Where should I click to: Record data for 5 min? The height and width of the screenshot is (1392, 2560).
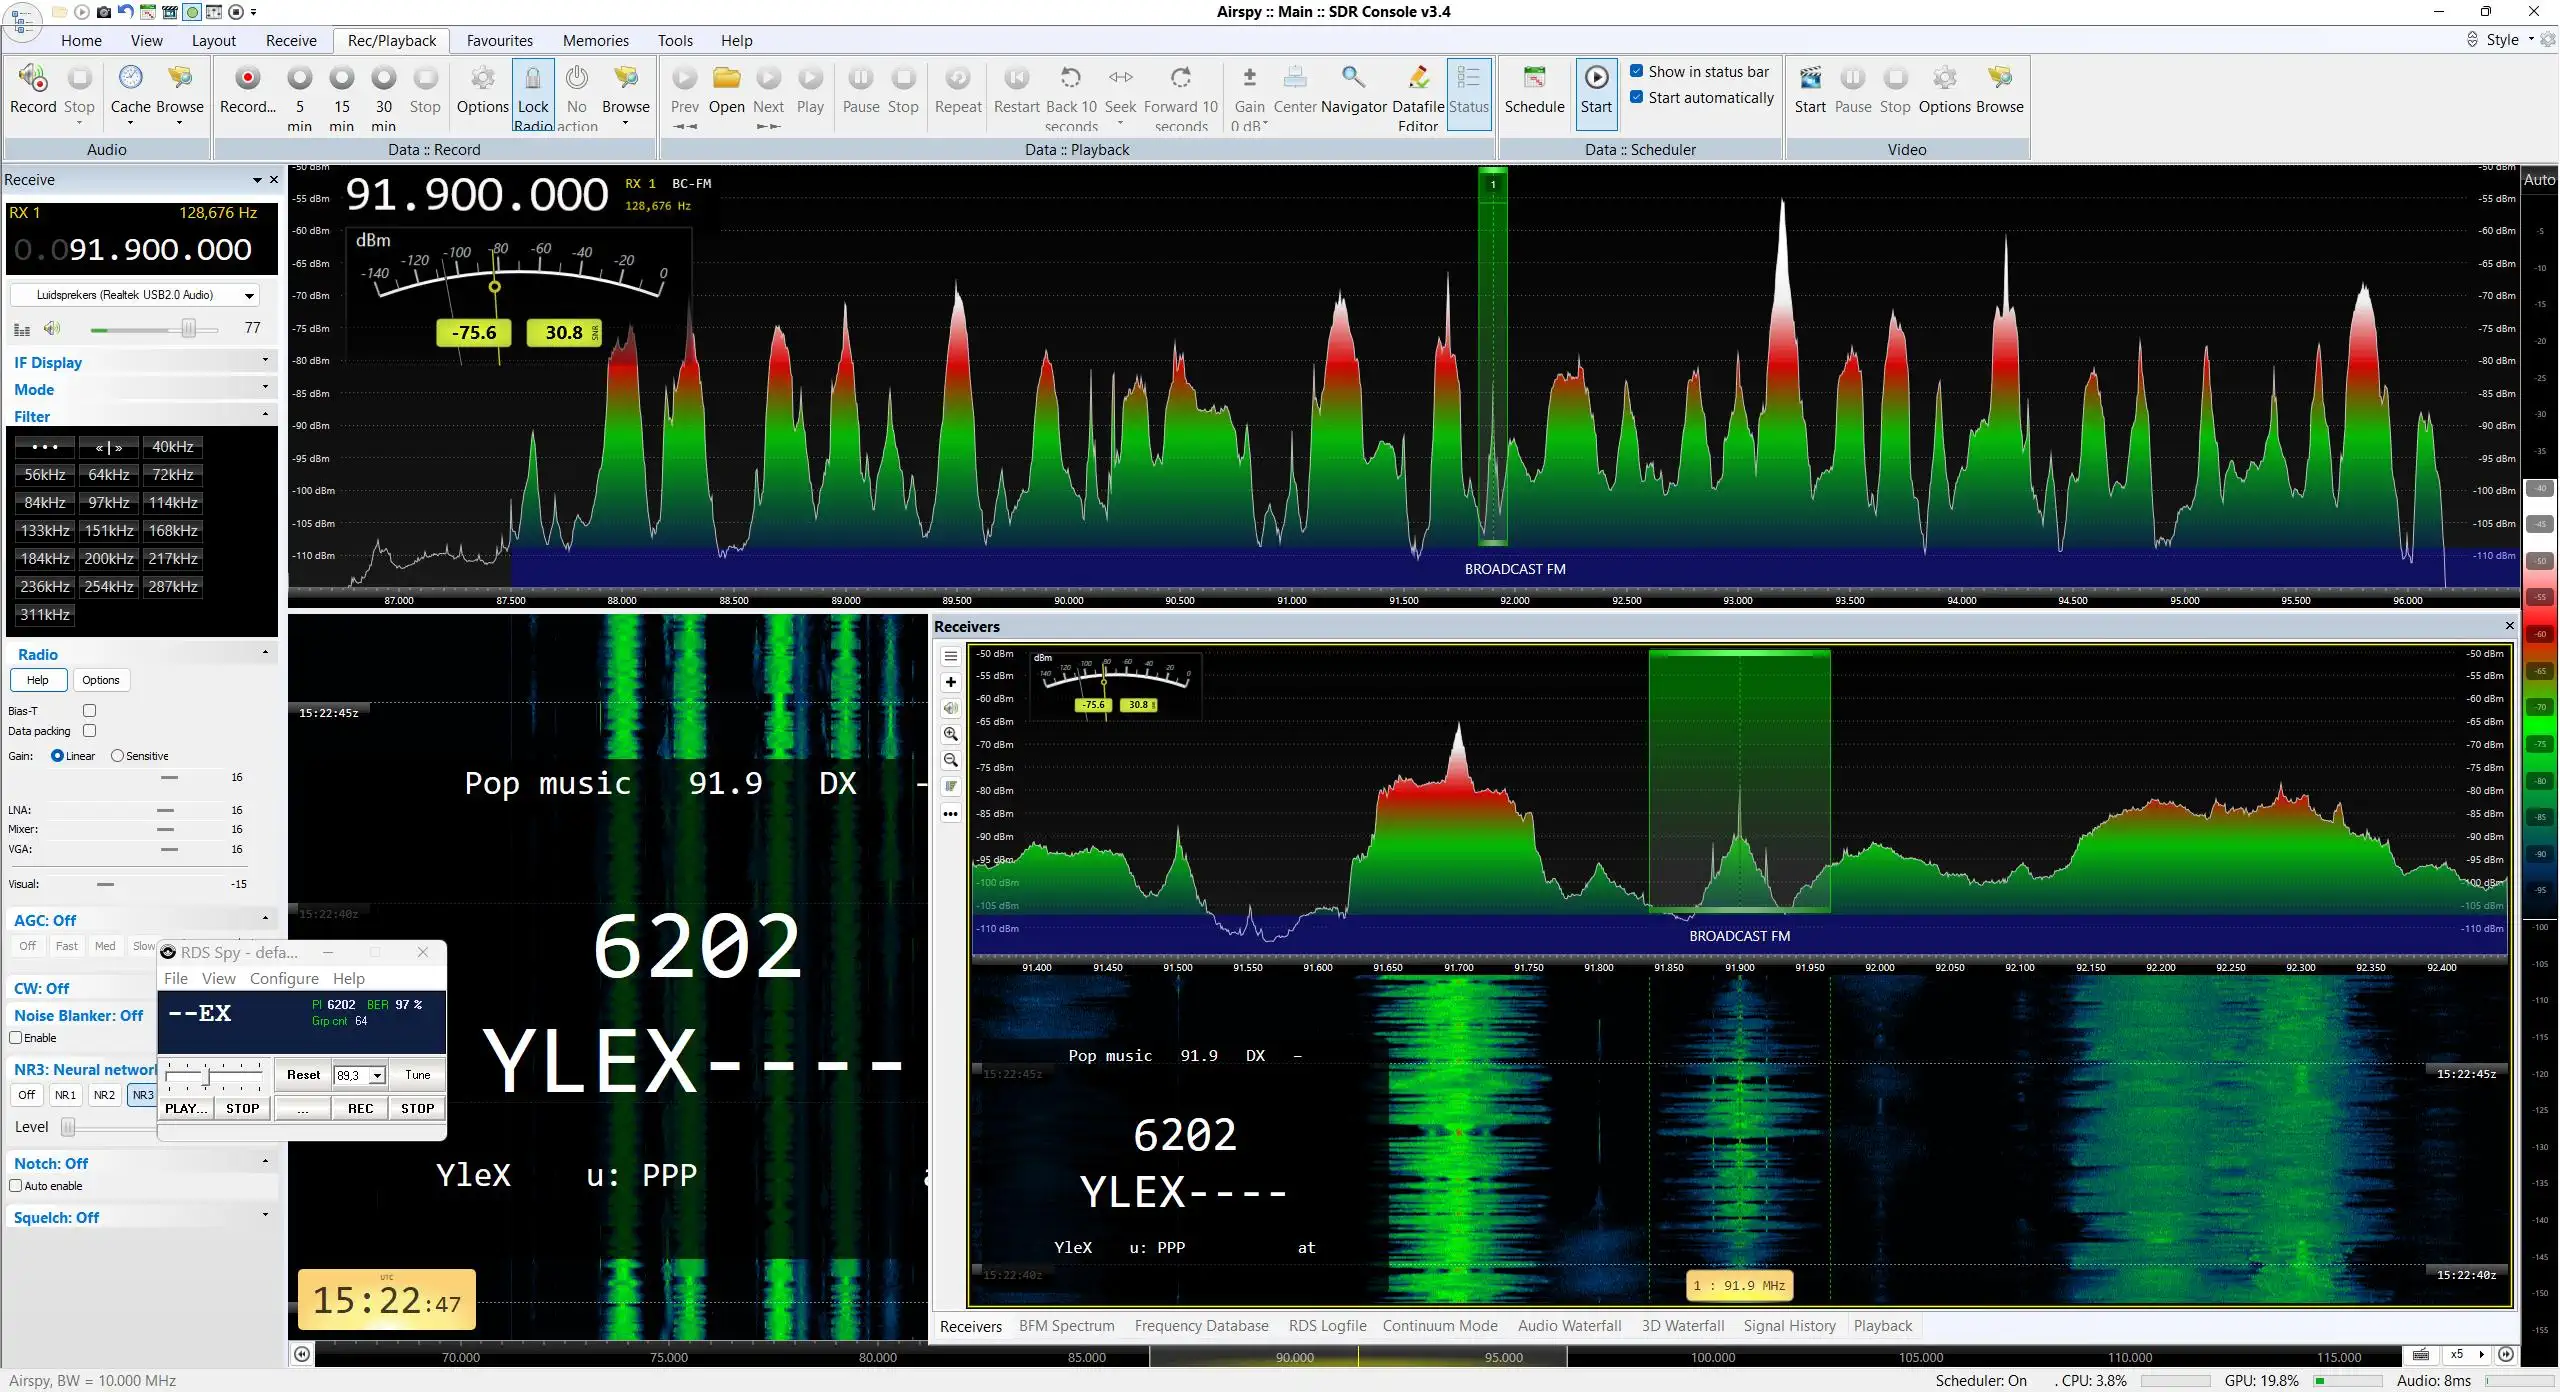tap(300, 97)
